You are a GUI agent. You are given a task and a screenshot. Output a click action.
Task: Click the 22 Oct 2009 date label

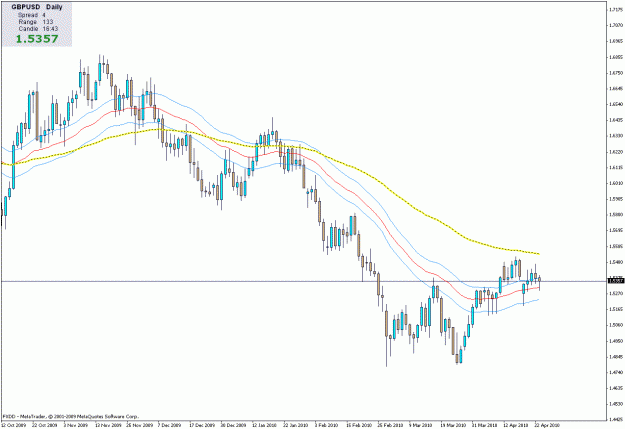point(45,425)
